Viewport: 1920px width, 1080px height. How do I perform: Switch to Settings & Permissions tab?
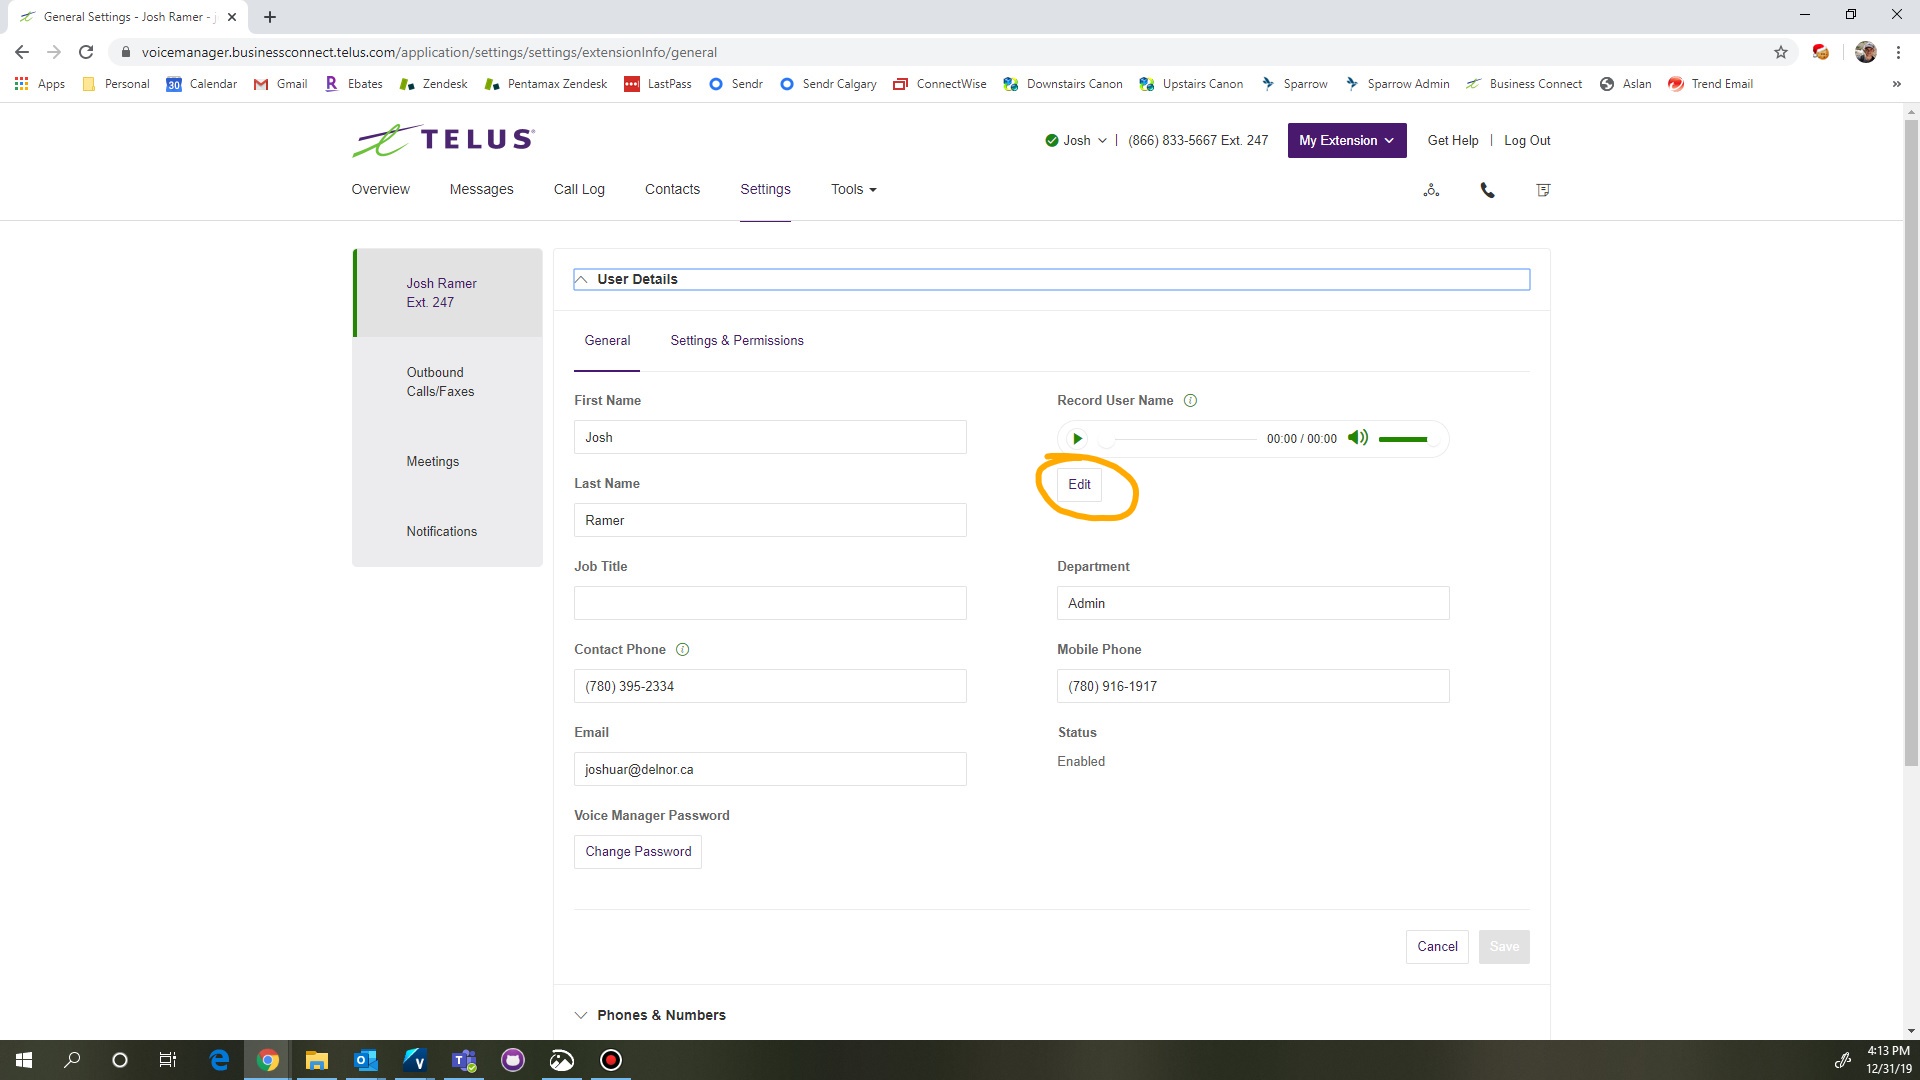(737, 340)
